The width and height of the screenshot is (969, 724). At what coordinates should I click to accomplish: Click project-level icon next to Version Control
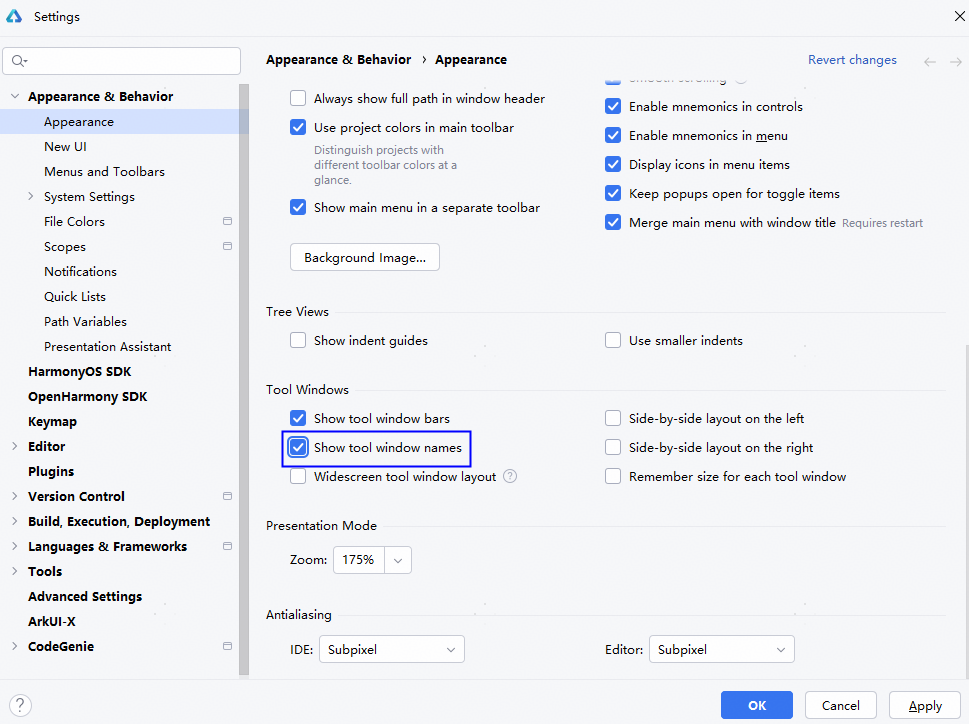coord(227,497)
